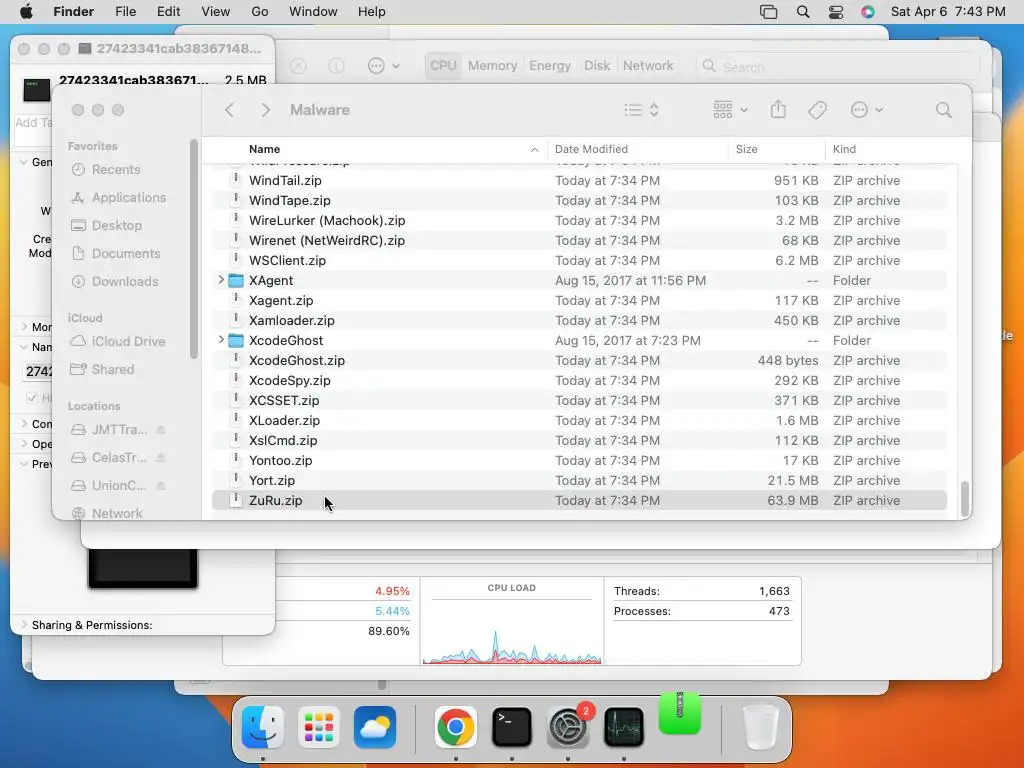Open Spotlight search in menu bar
Viewport: 1024px width, 768px height.
tap(803, 12)
